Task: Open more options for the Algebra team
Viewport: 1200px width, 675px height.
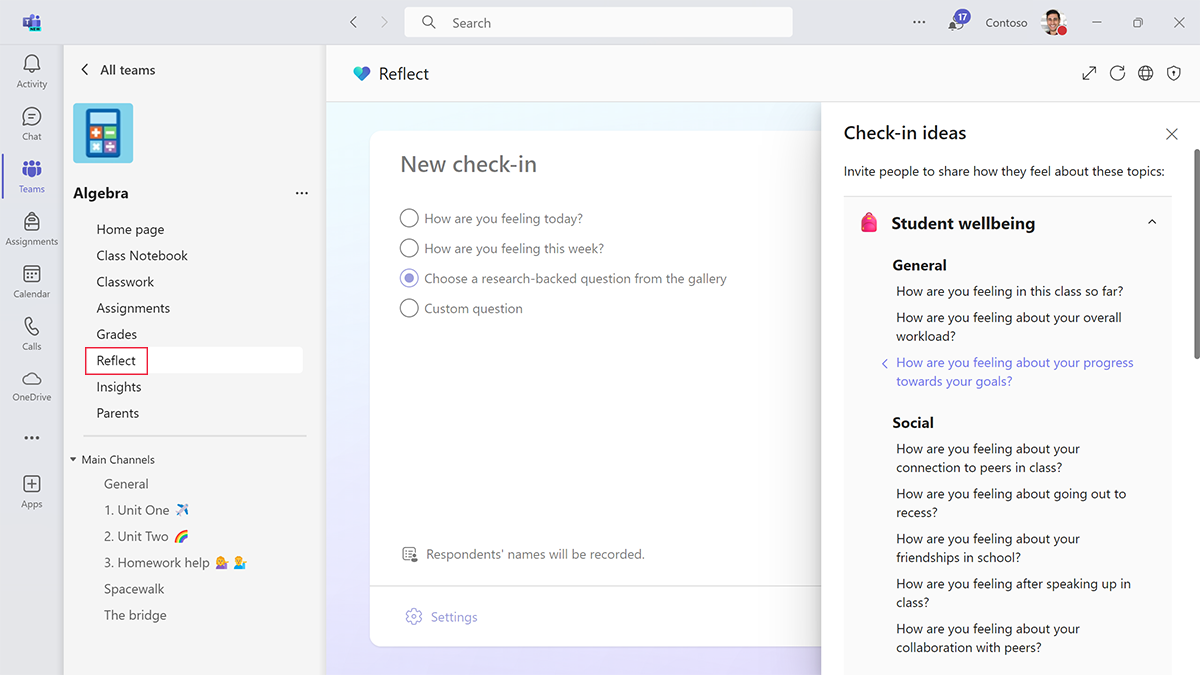Action: point(302,193)
